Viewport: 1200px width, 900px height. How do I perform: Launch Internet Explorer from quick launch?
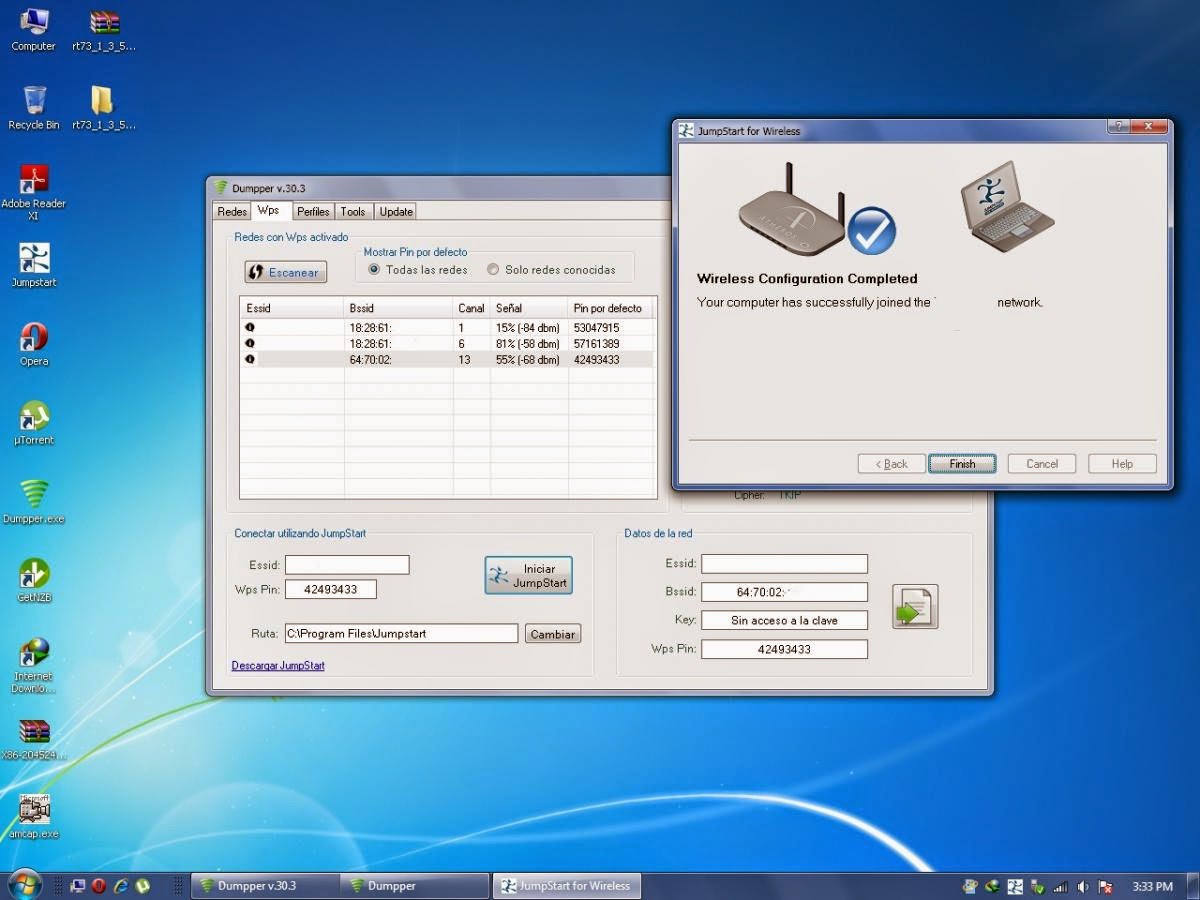pyautogui.click(x=121, y=885)
